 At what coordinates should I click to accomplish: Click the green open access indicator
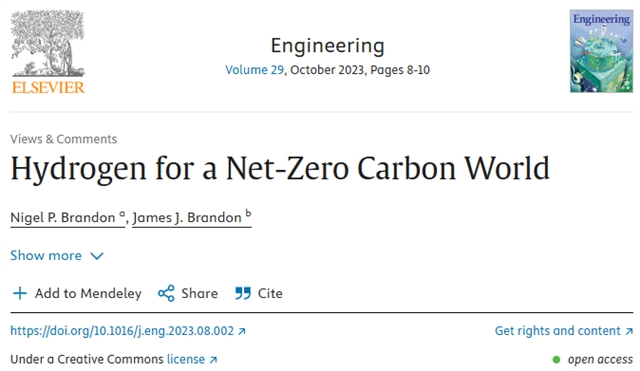[556, 360]
